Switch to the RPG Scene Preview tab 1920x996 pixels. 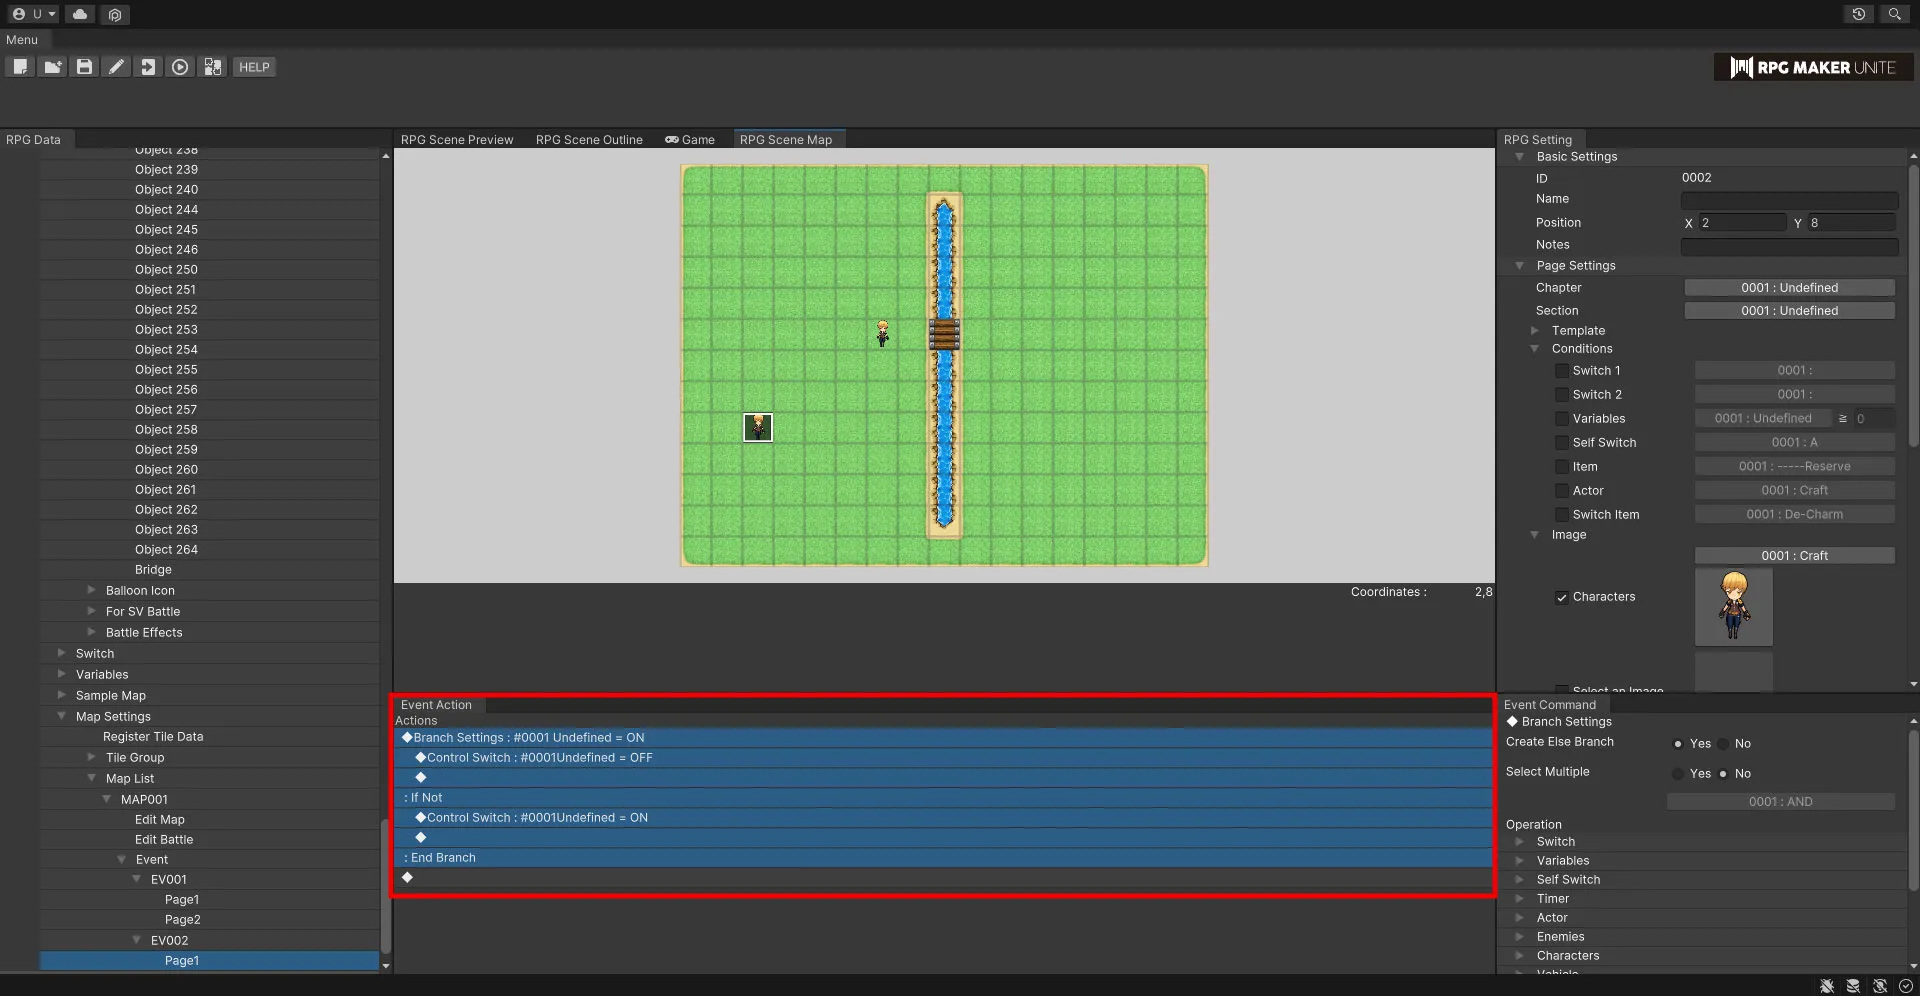tap(456, 140)
